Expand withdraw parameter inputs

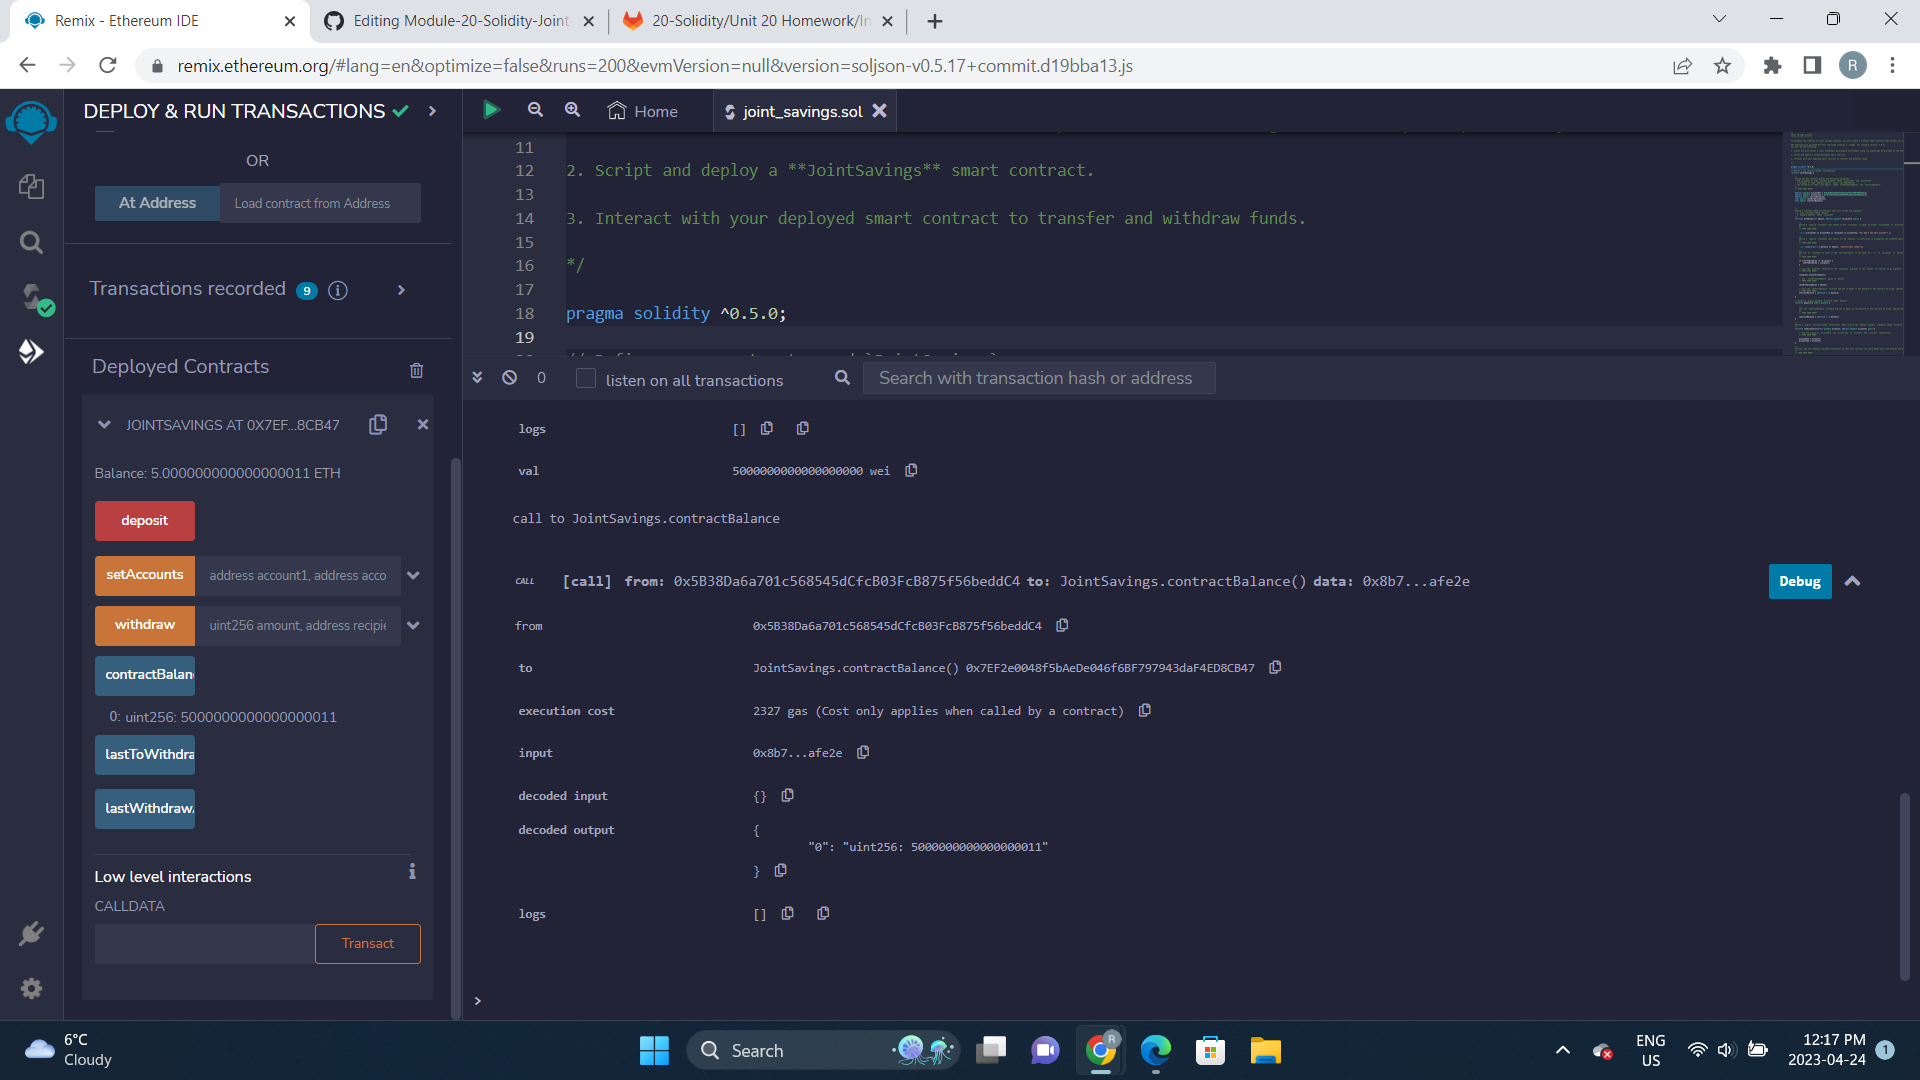413,625
